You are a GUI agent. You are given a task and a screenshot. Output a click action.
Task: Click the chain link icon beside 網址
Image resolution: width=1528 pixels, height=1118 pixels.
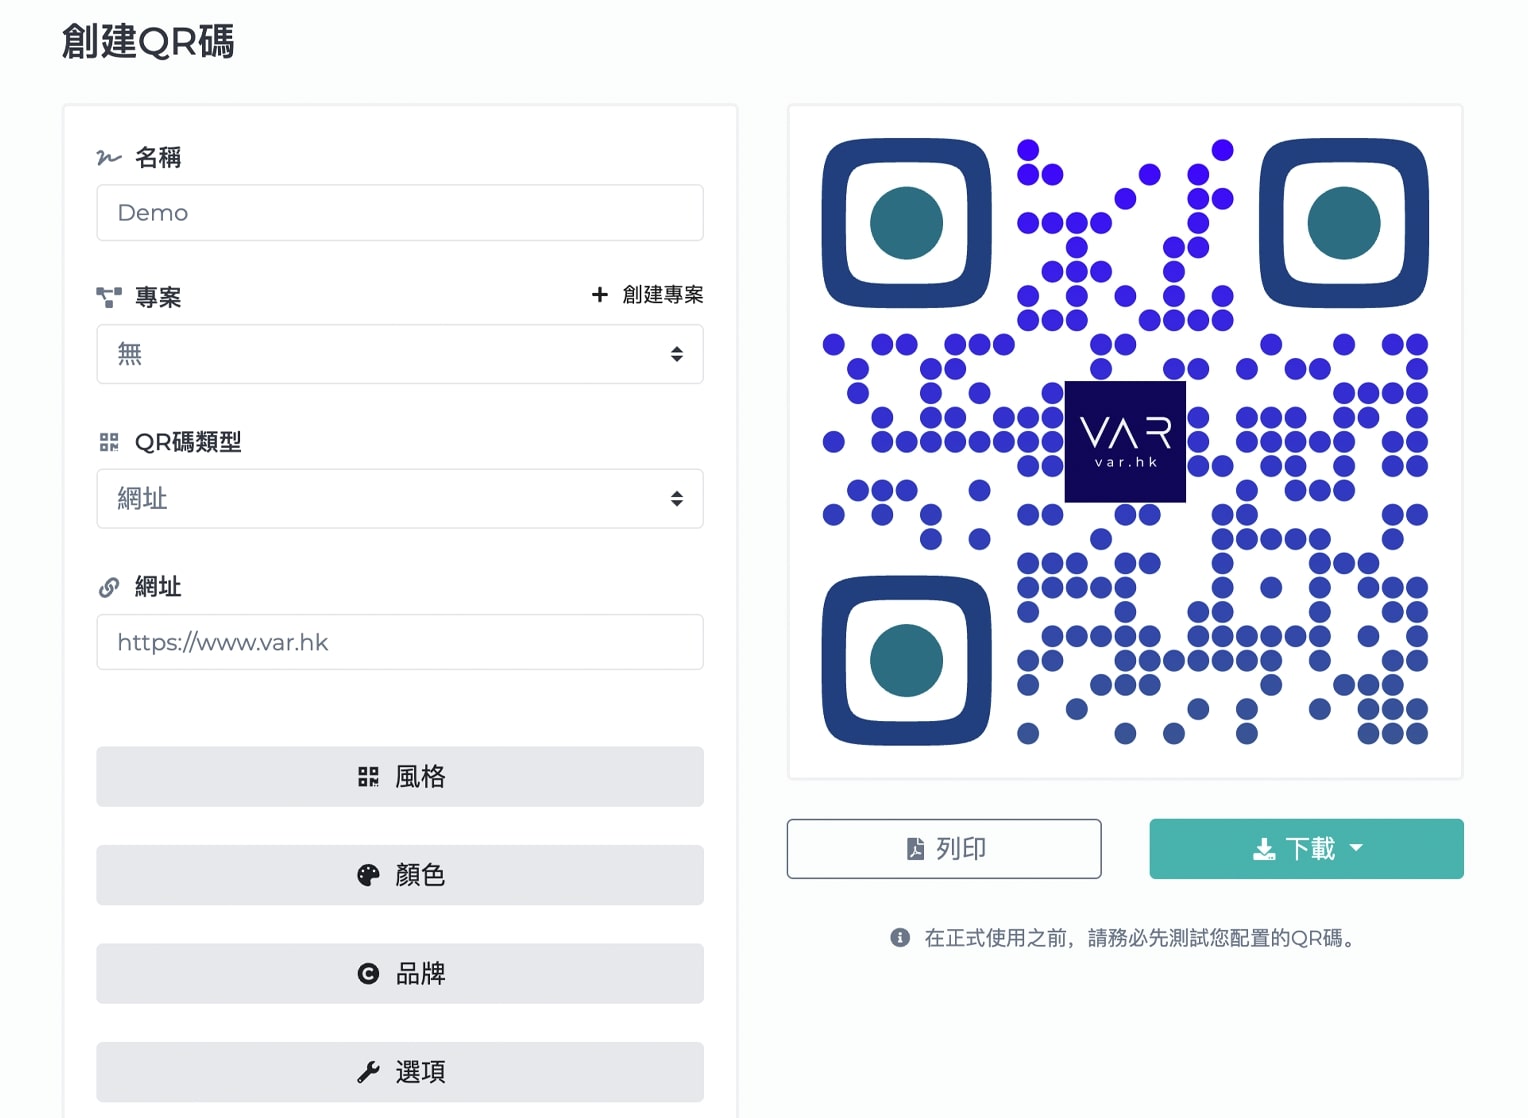tap(109, 587)
